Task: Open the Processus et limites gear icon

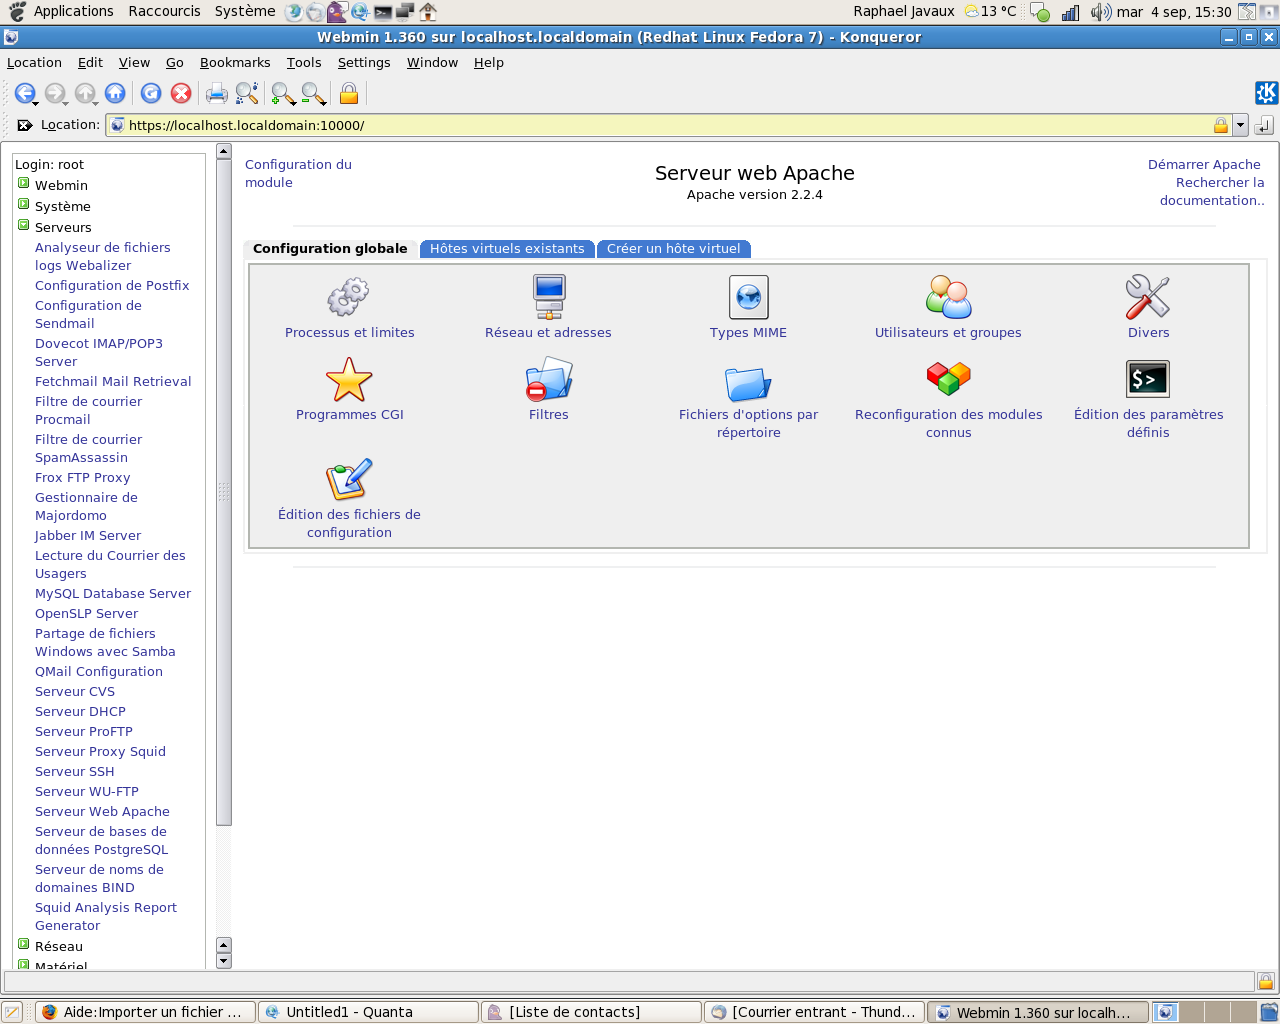Action: click(x=349, y=297)
